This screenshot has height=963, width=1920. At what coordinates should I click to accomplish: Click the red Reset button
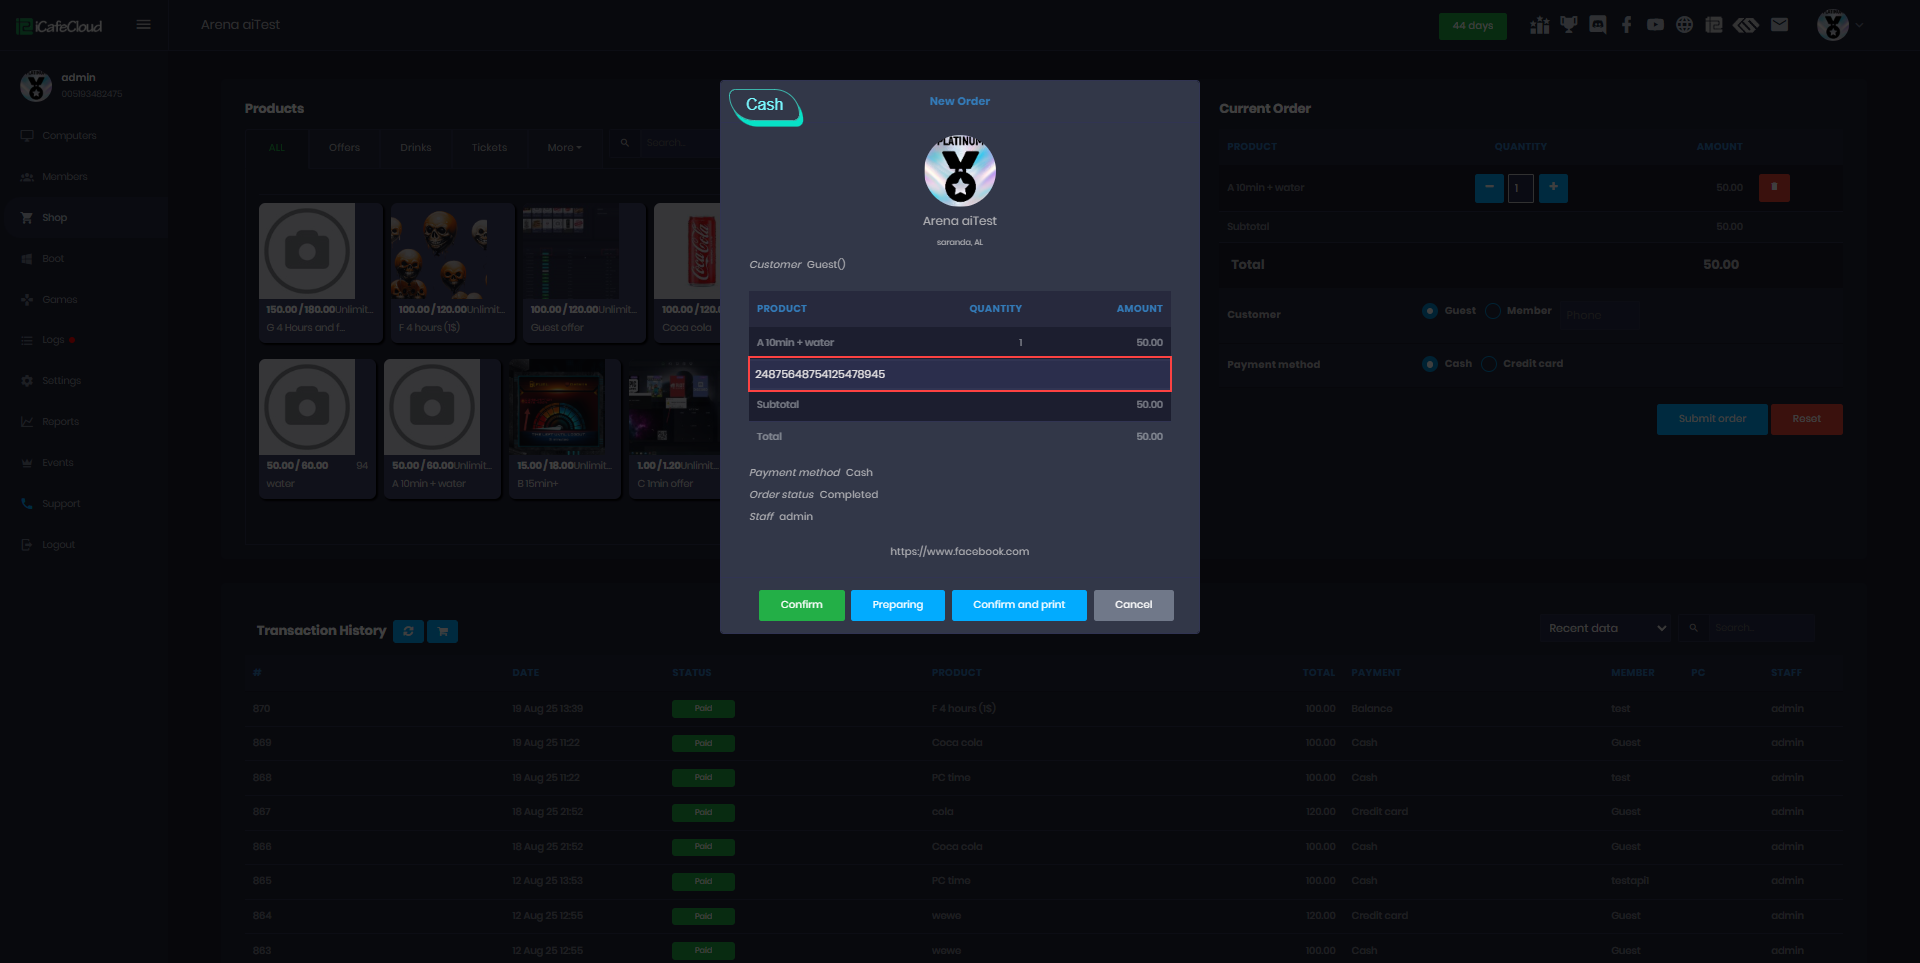(x=1807, y=419)
